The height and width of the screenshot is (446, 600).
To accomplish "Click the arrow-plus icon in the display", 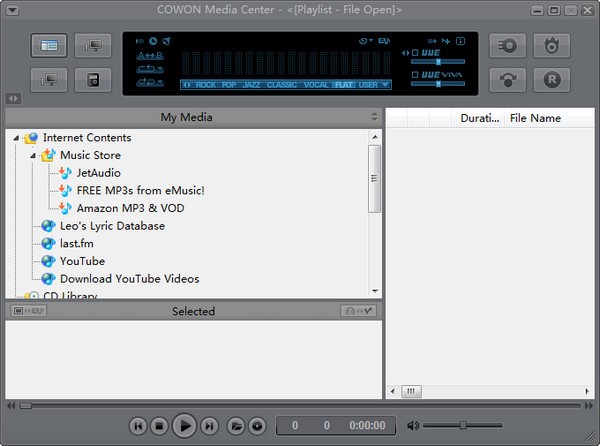I will [x=446, y=41].
